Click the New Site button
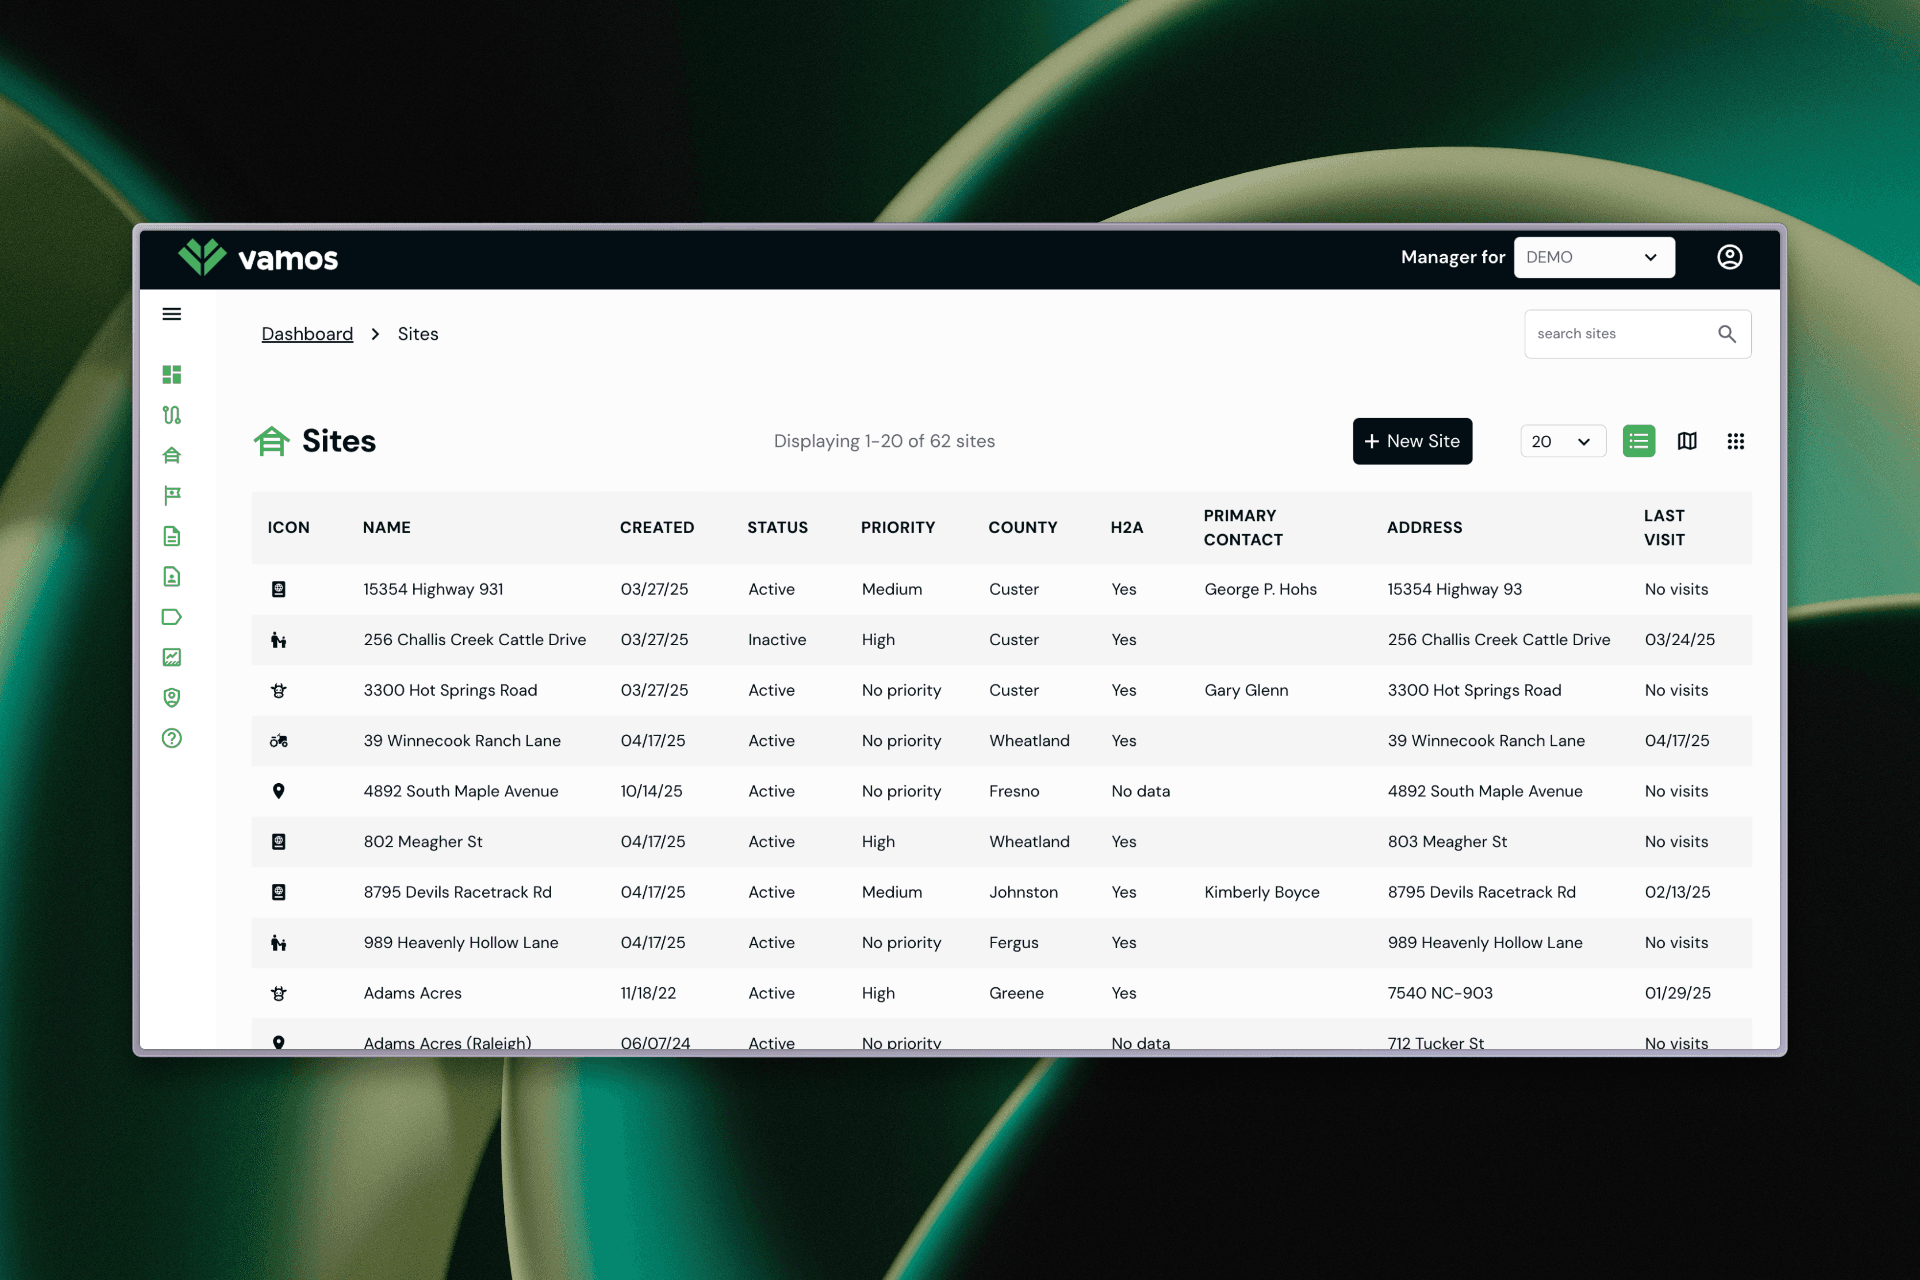Screen dimensions: 1920x1280 tap(1411, 441)
